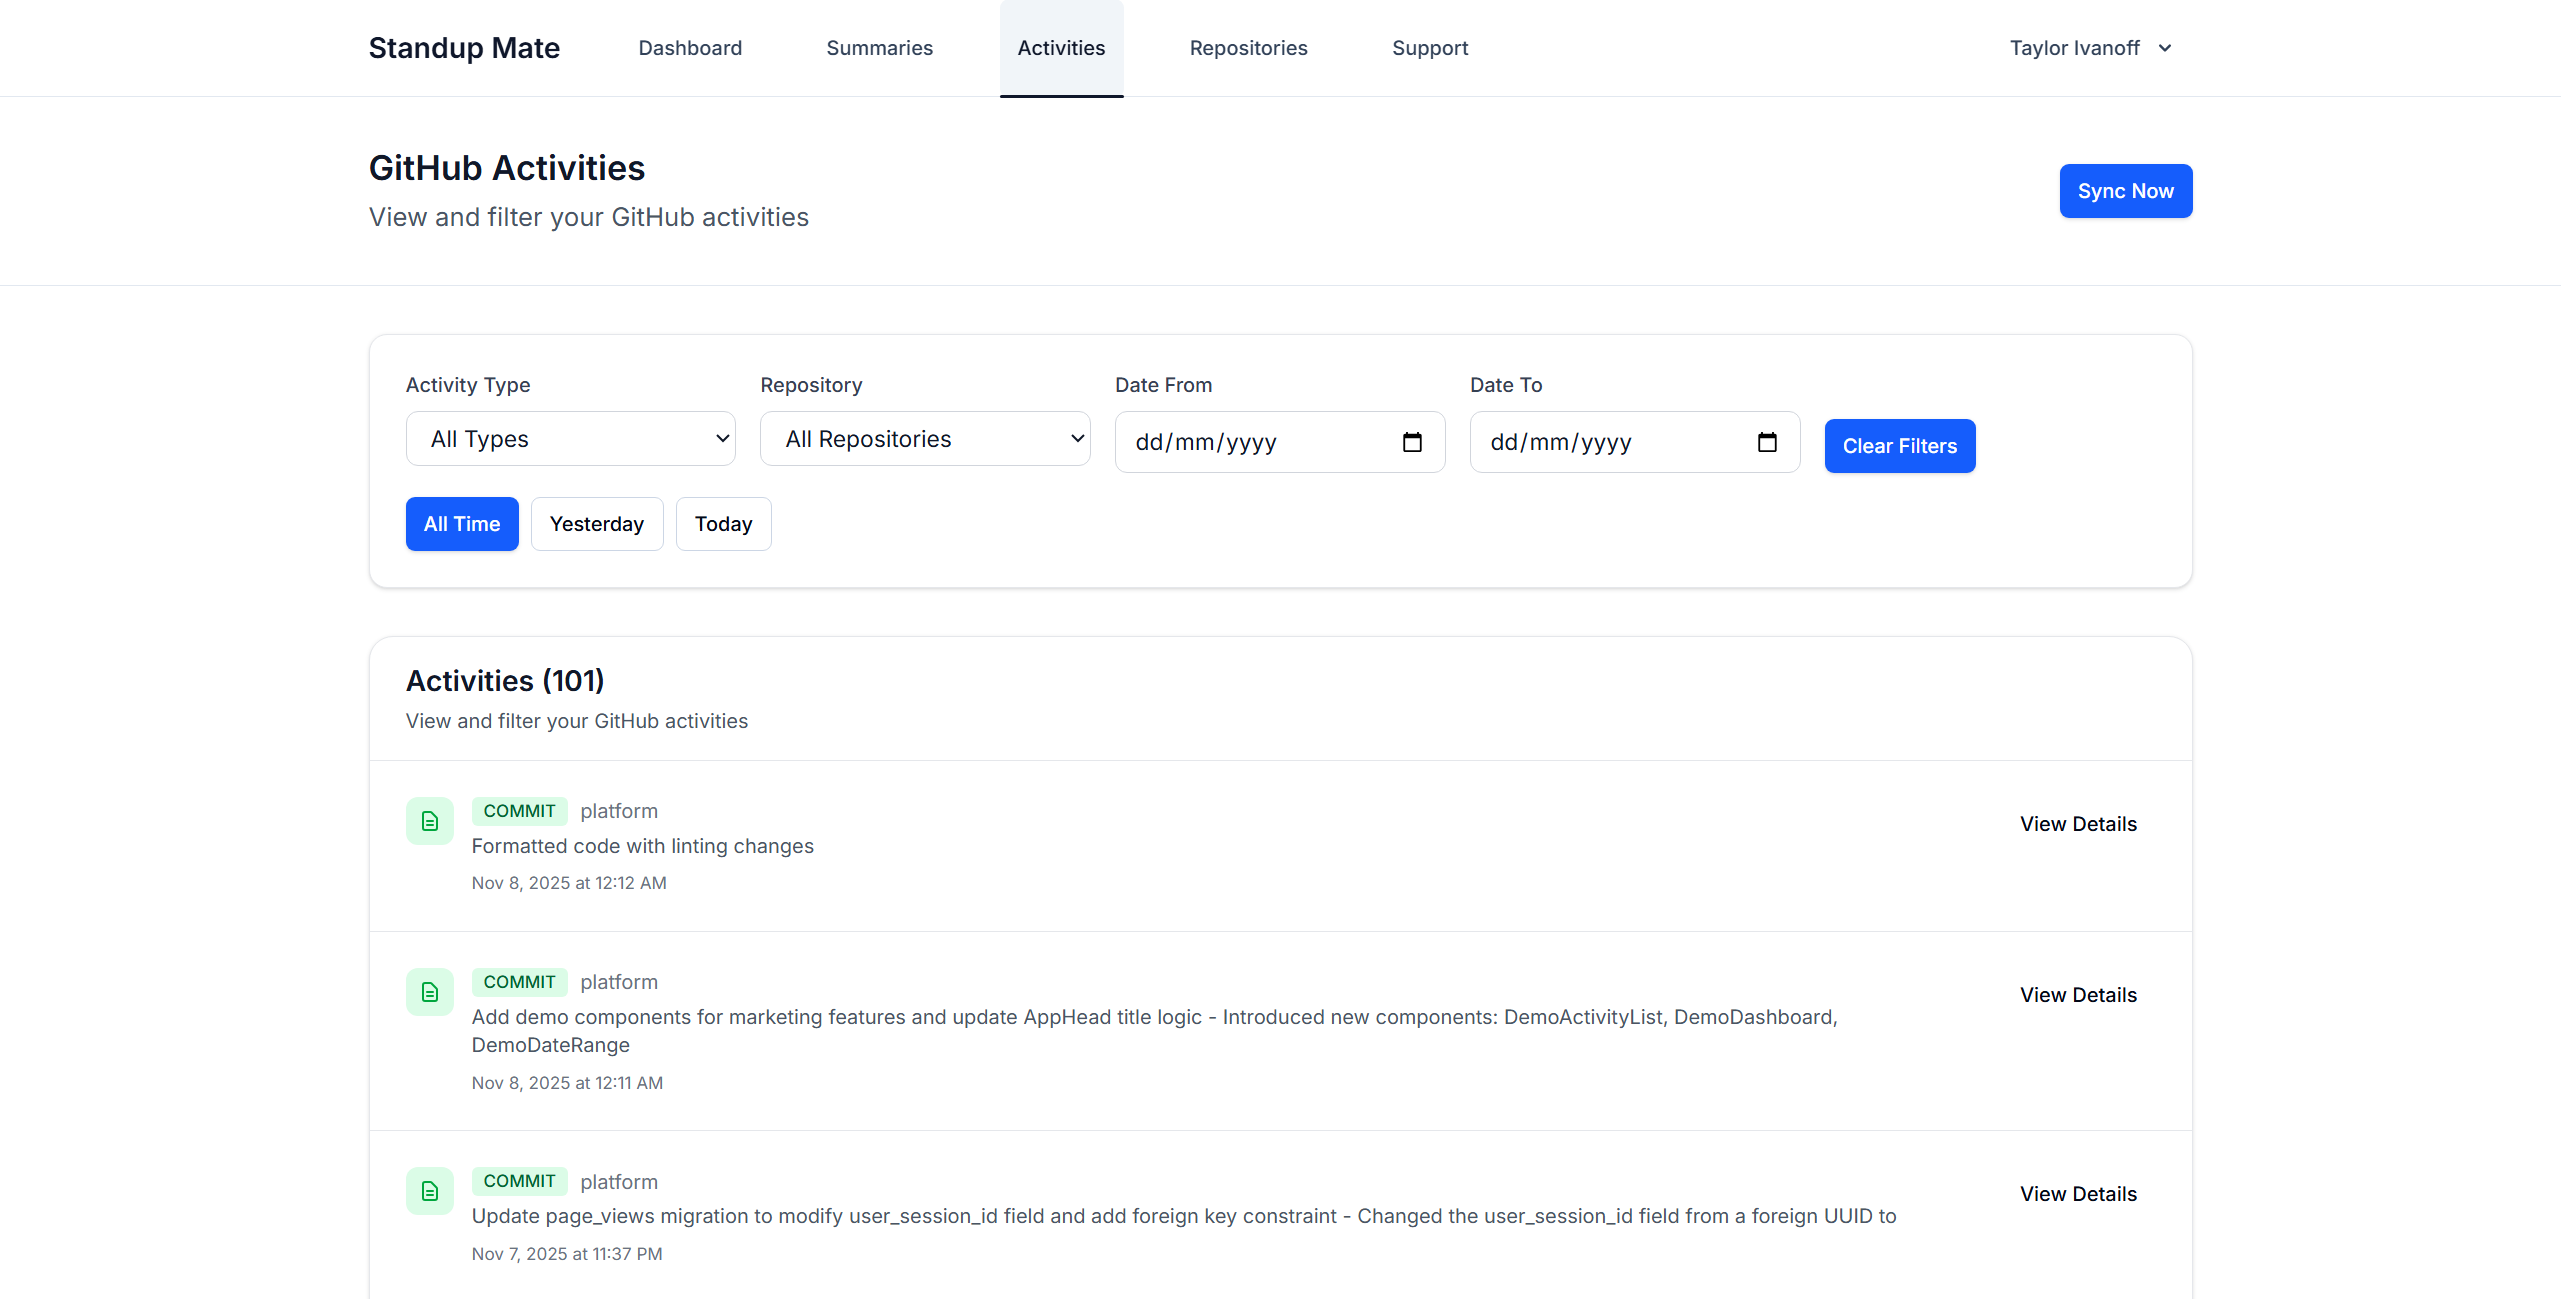Open the Activity Type dropdown
The image size is (2561, 1299).
tap(570, 439)
